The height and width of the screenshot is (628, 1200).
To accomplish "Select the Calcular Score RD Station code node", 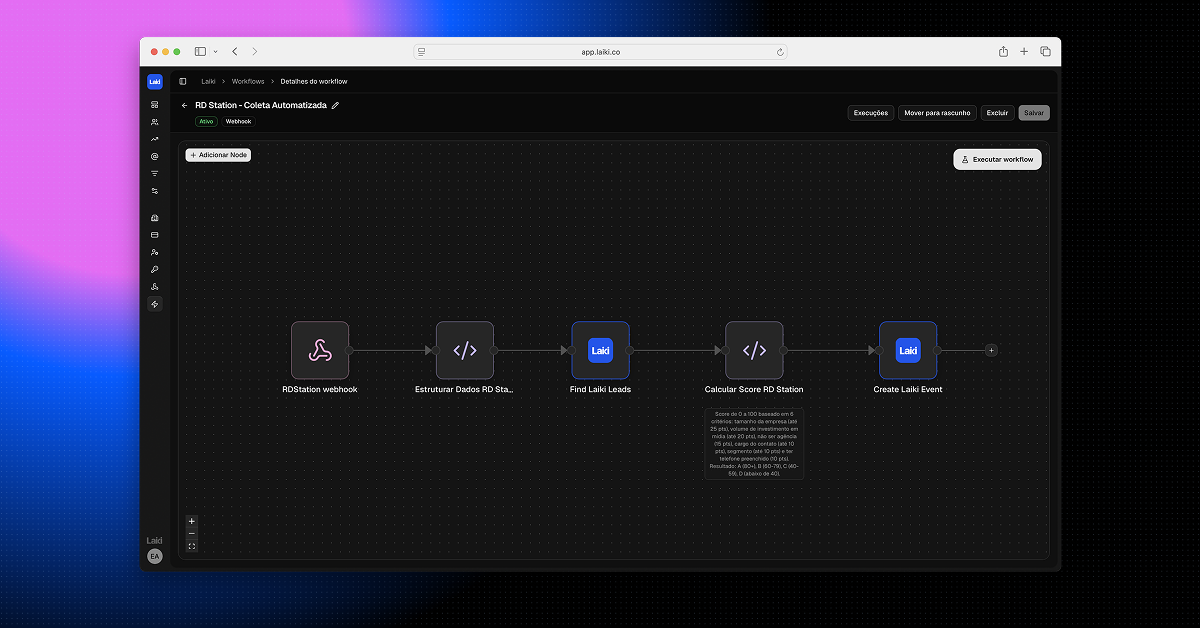I will pyautogui.click(x=754, y=350).
